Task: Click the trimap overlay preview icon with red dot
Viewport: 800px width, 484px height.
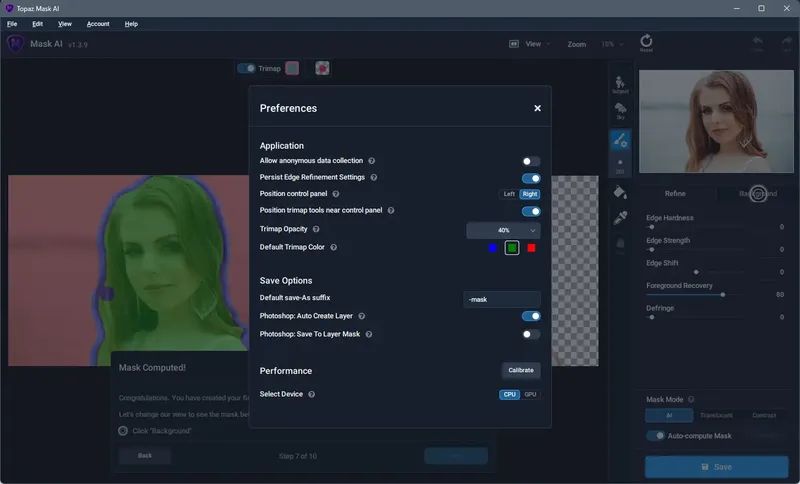Action: [322, 68]
